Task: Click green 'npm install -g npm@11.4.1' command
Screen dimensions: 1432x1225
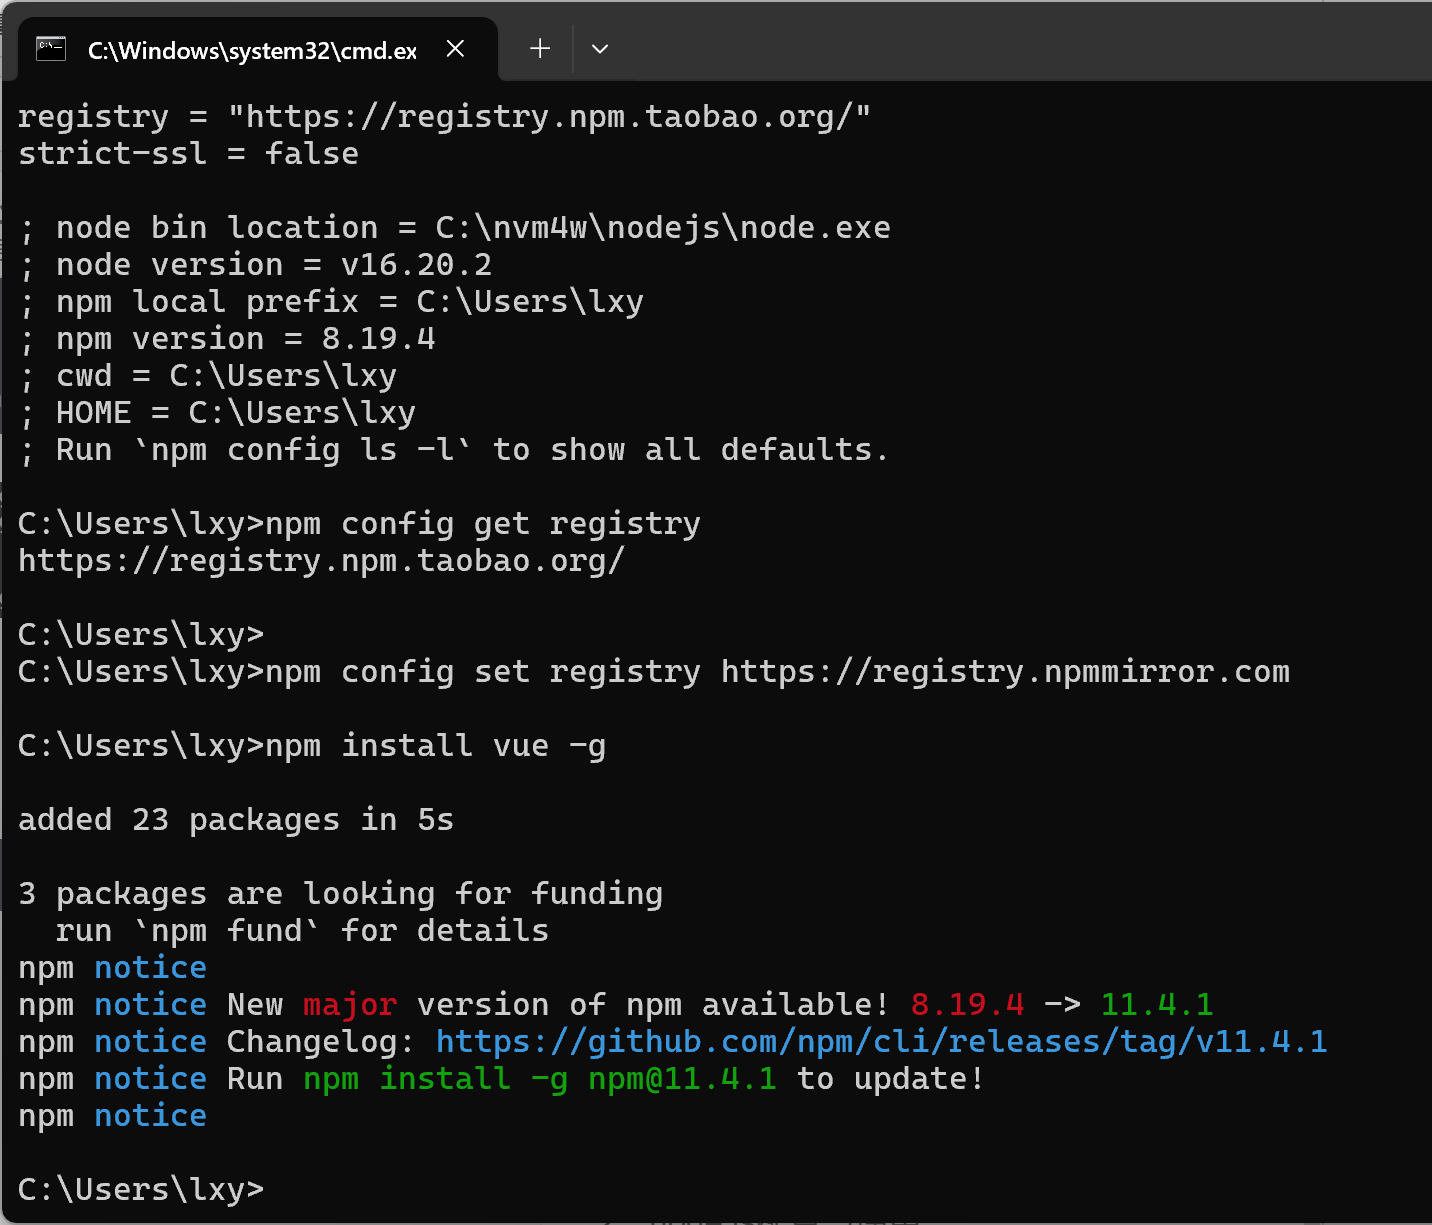Action: point(540,1079)
